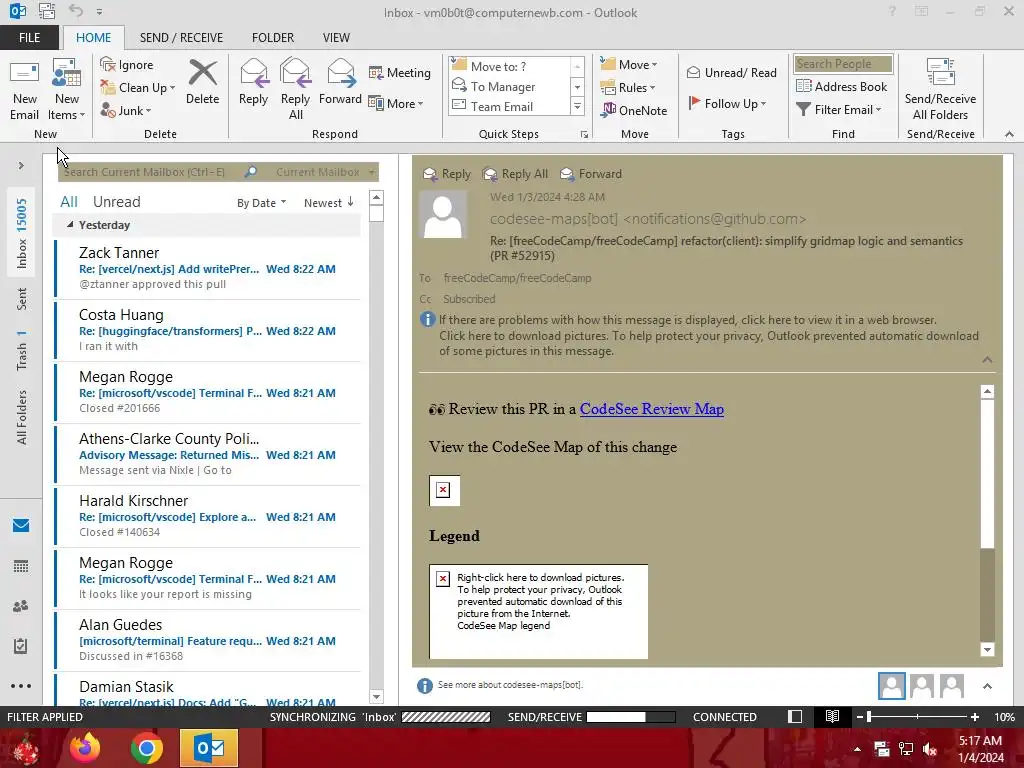Select the Sent folder in the sidebar

[22, 299]
